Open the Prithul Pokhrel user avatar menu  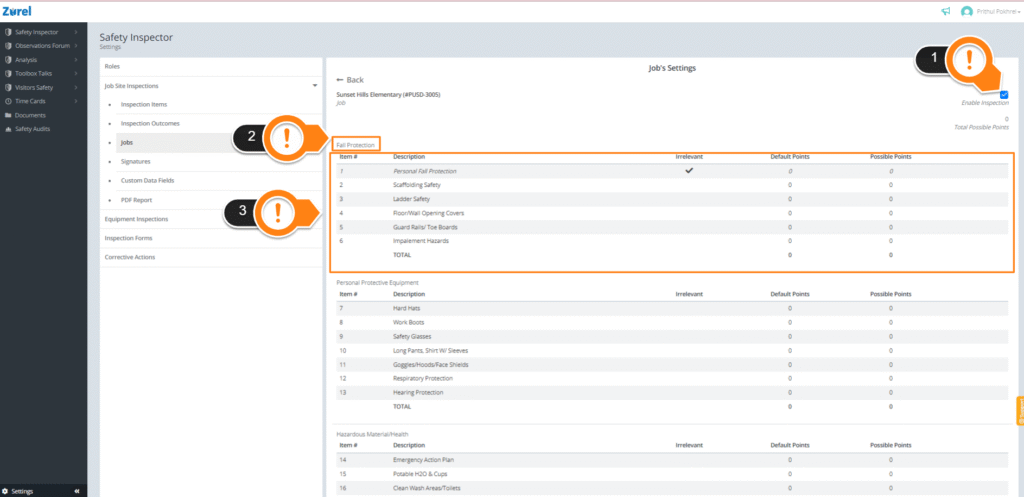[967, 11]
